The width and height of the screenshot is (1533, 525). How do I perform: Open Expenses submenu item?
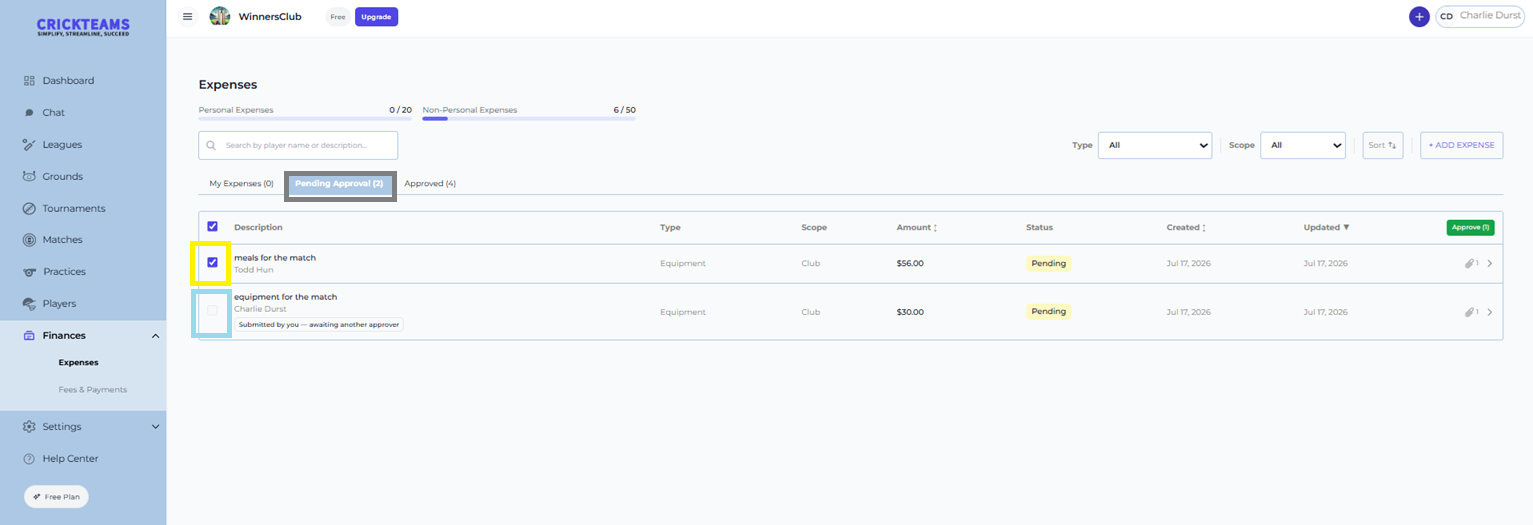pos(78,363)
